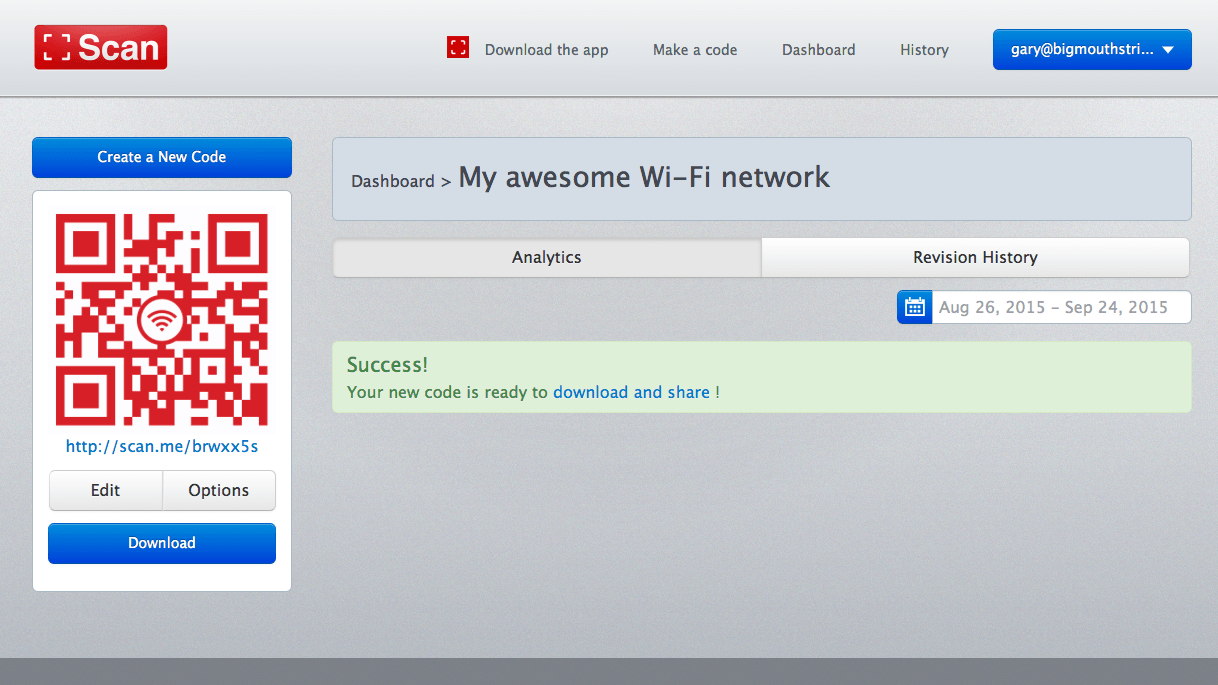Screen dimensions: 1218x685
Task: Click the Aug 26 – Sep 24 date range field
Action: pyautogui.click(x=1060, y=307)
